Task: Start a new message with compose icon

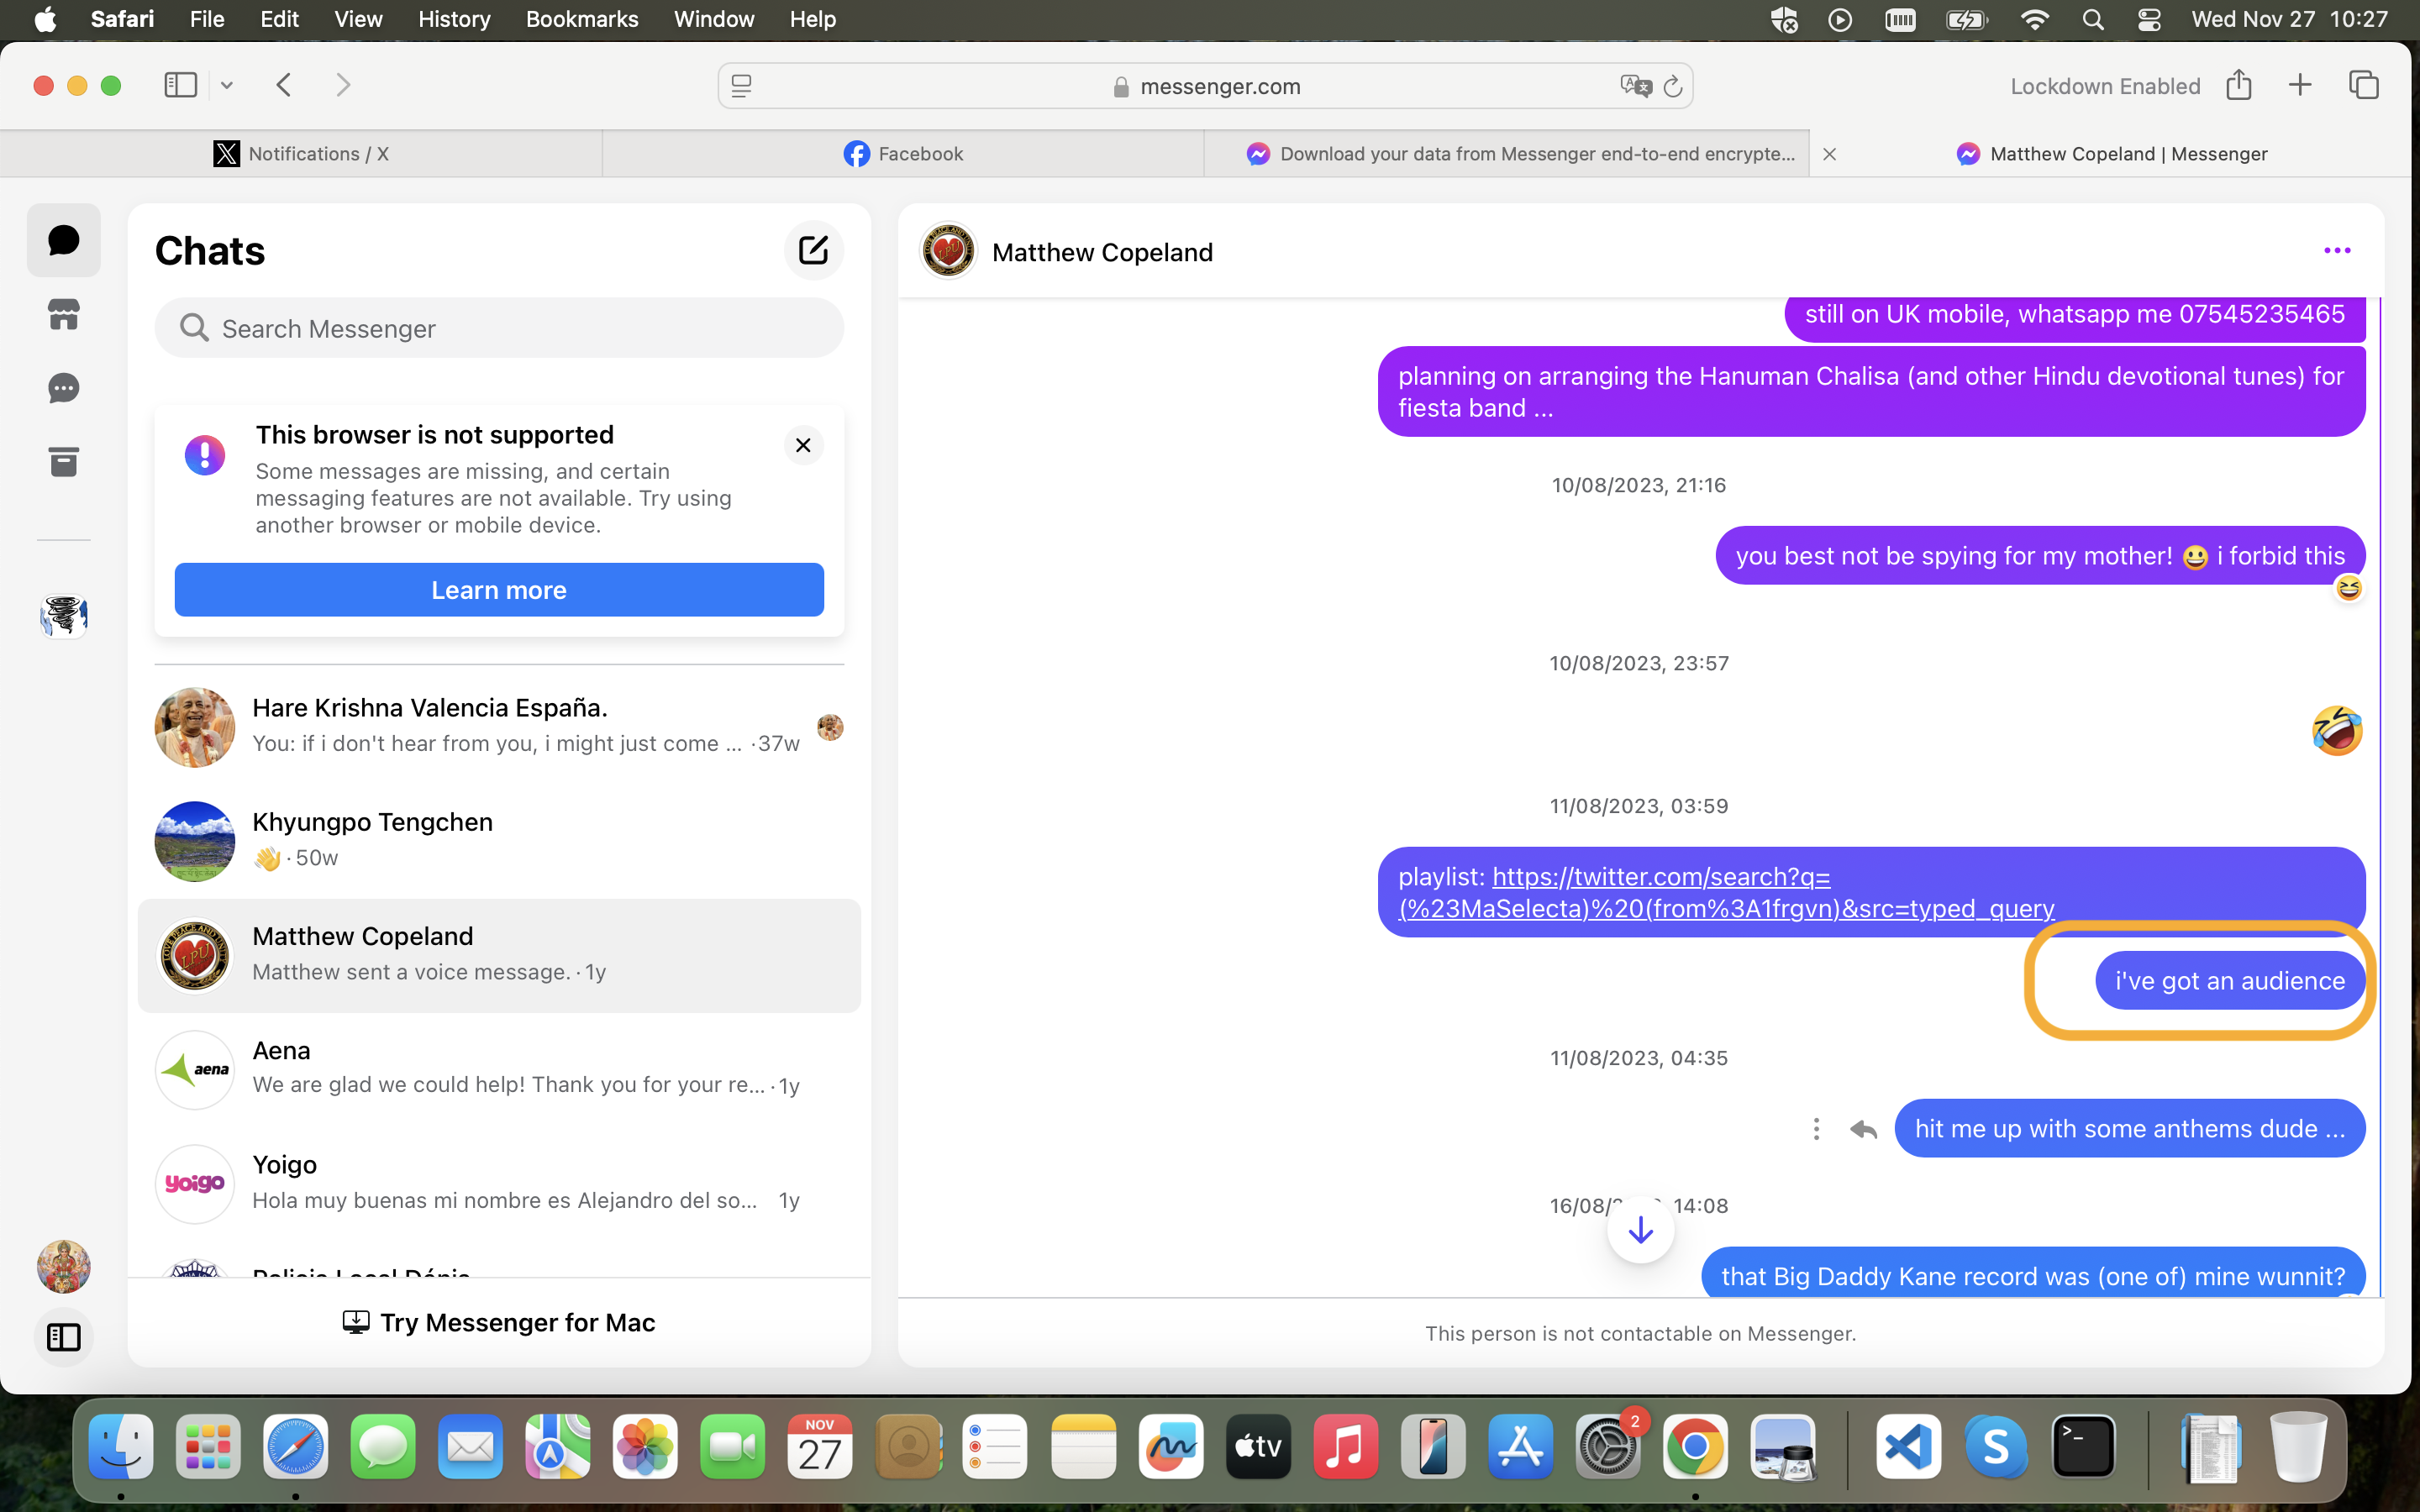Action: click(813, 250)
